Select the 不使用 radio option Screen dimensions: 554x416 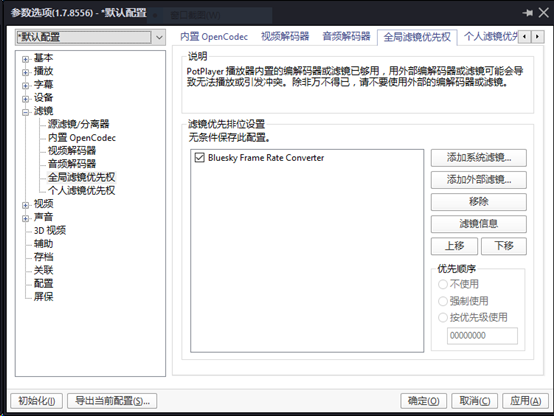(443, 284)
